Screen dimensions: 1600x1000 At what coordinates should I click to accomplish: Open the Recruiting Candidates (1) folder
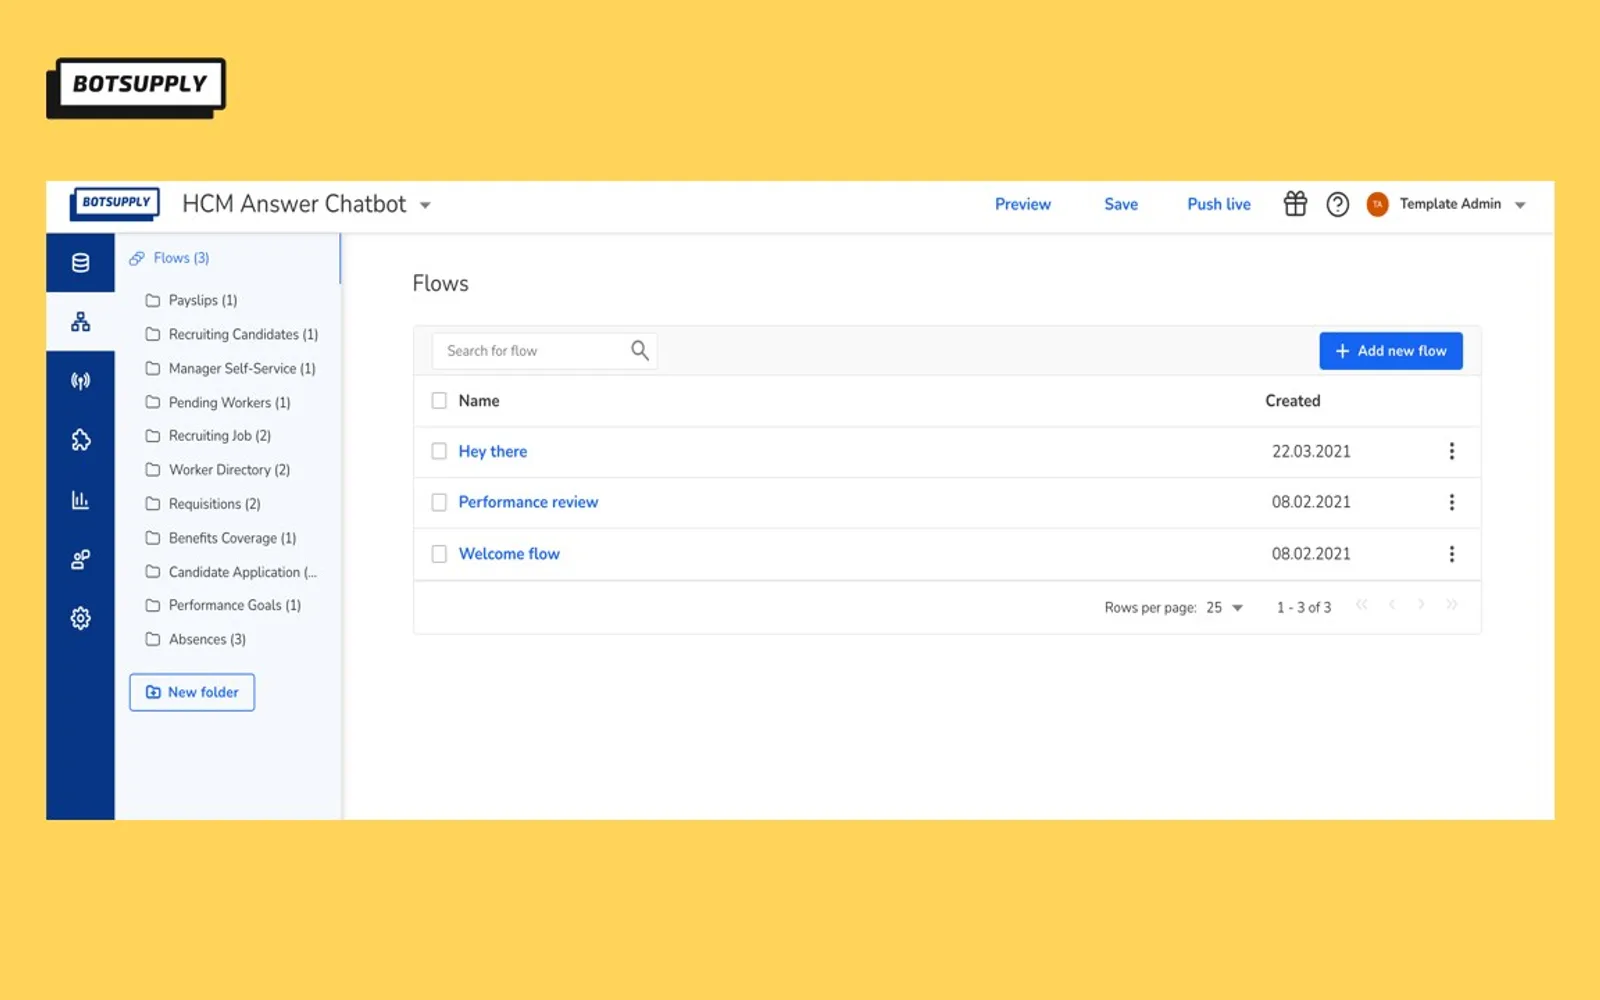(x=232, y=334)
